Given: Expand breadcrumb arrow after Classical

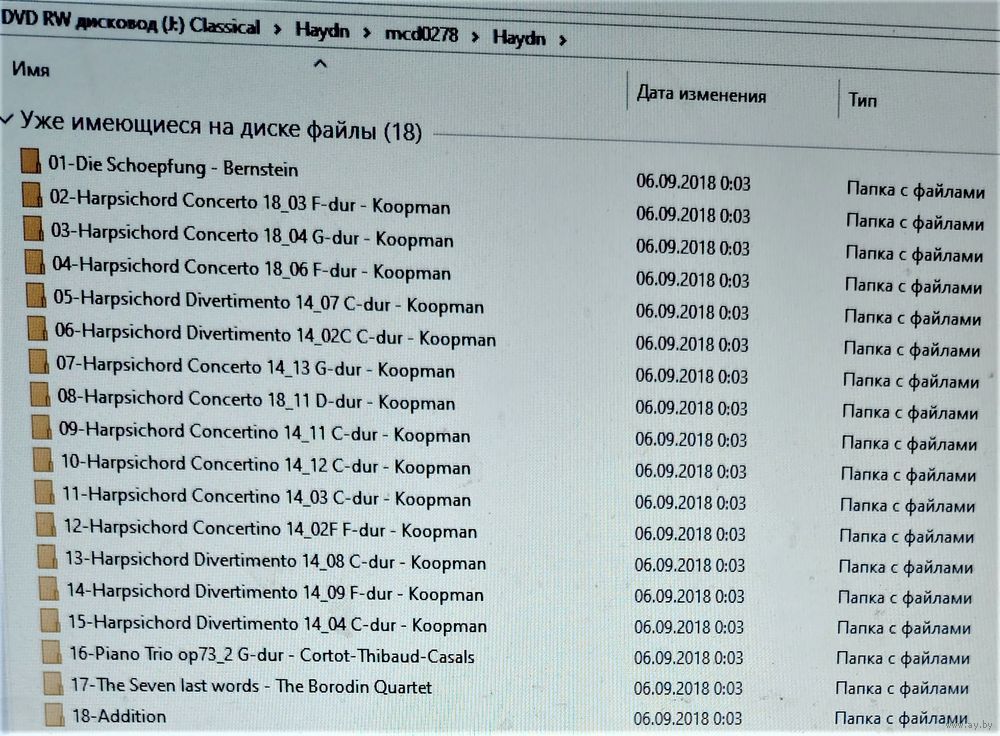Looking at the screenshot, I should click(x=277, y=29).
